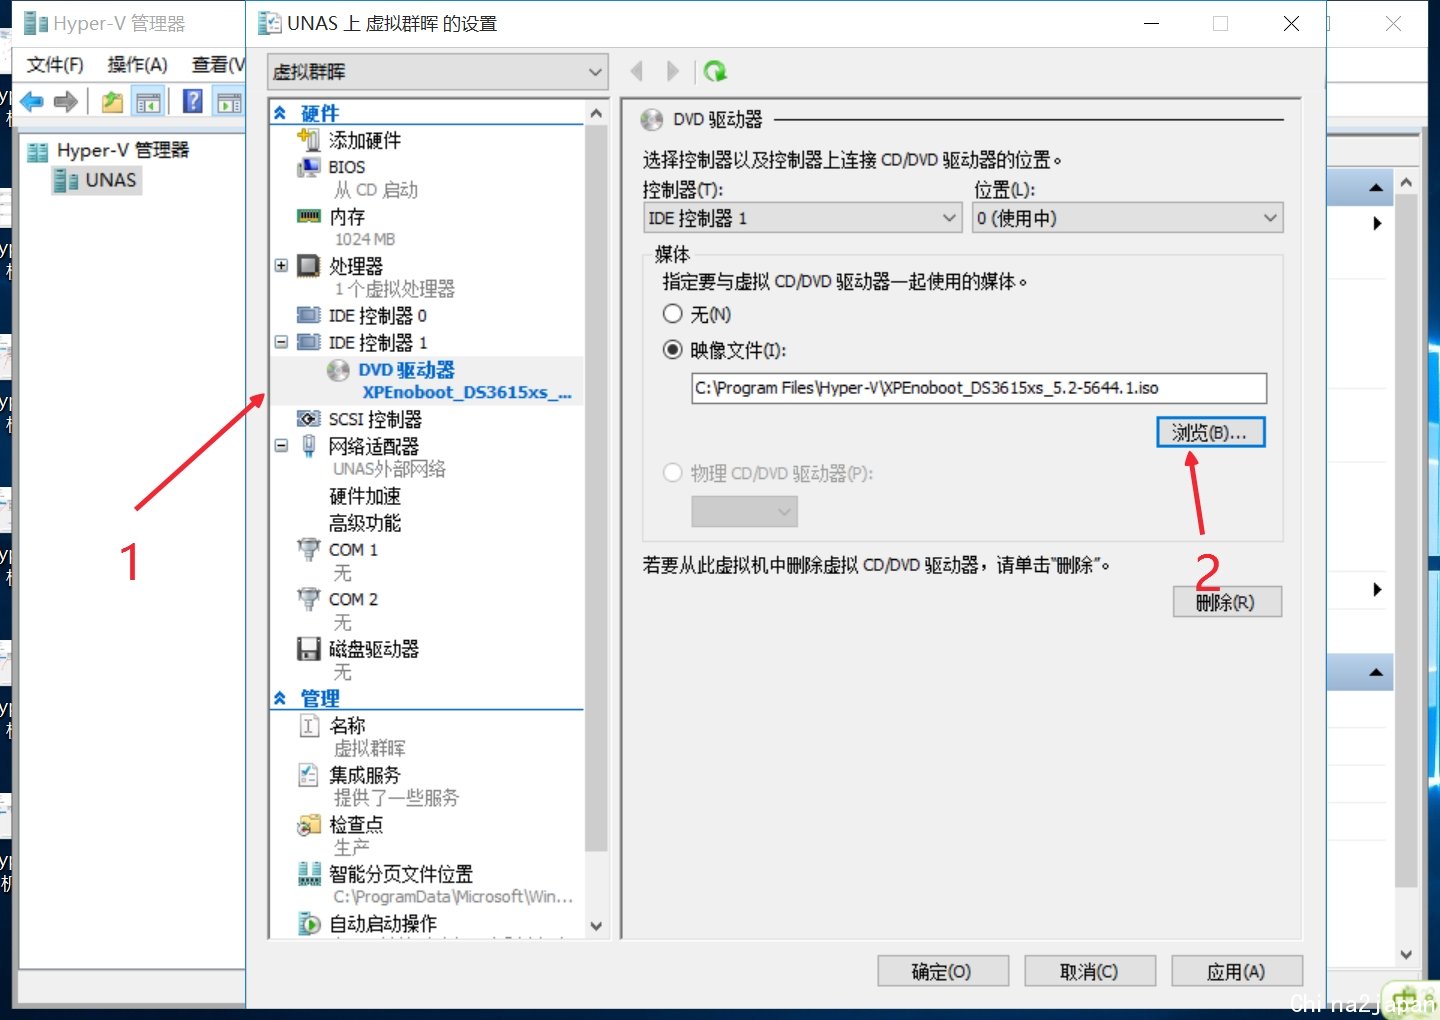1440x1020 pixels.
Task: Click the smart paging file location icon
Action: [x=308, y=874]
